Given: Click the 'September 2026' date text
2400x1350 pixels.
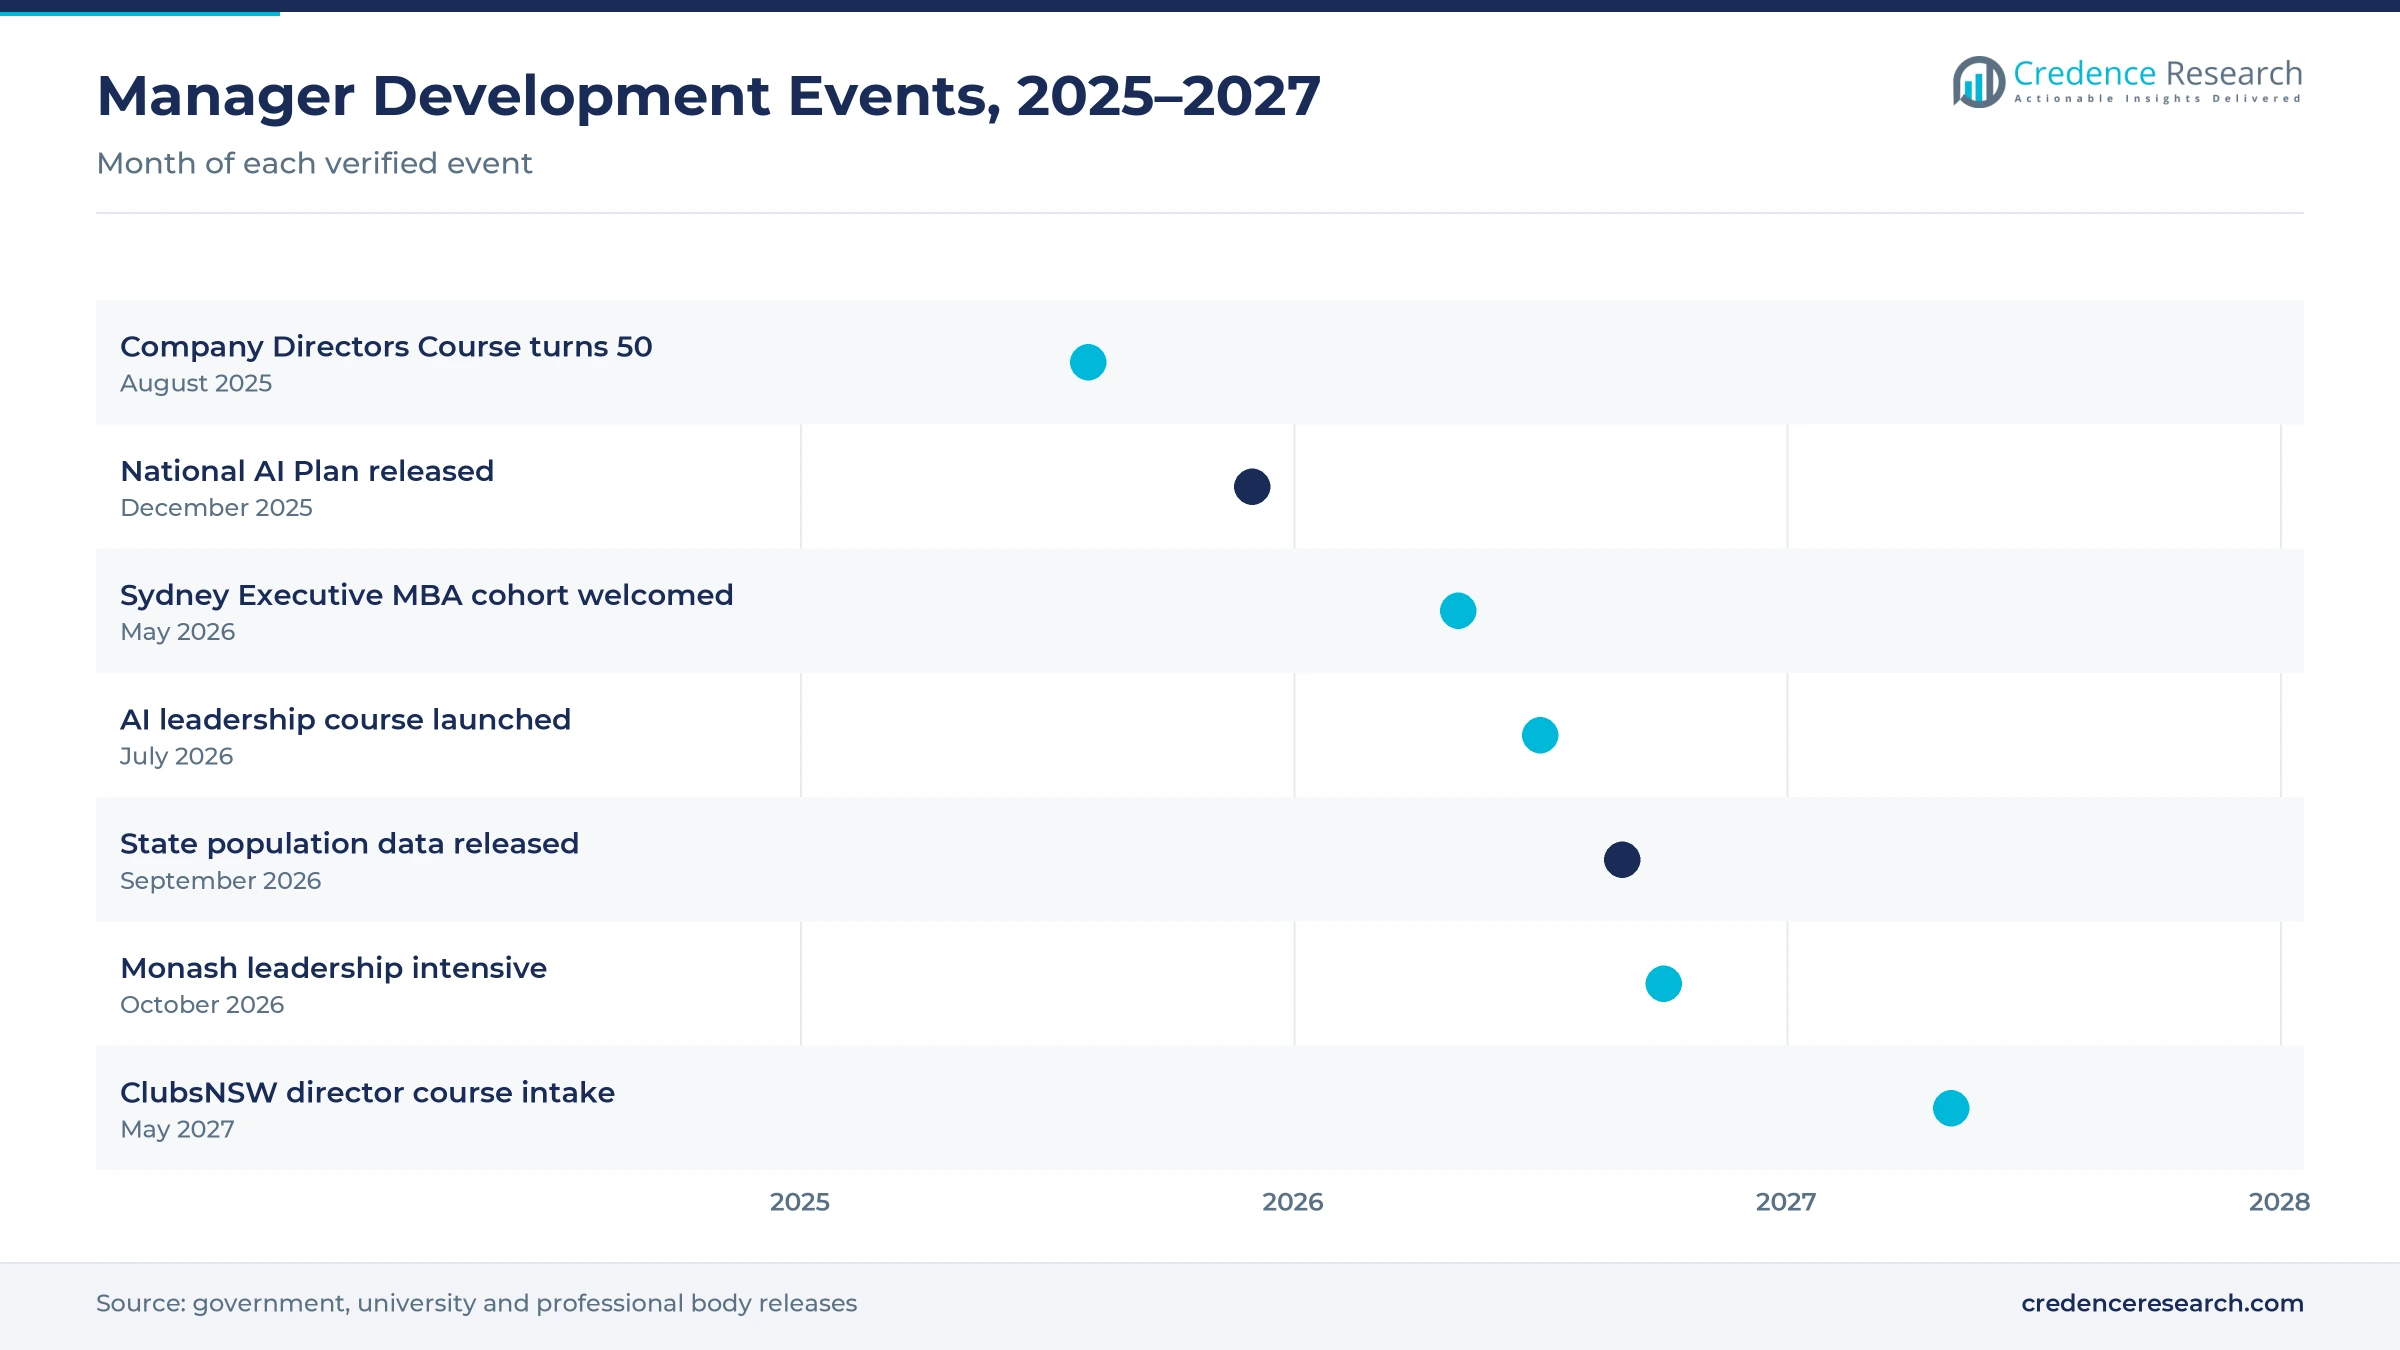Looking at the screenshot, I should coord(220,881).
